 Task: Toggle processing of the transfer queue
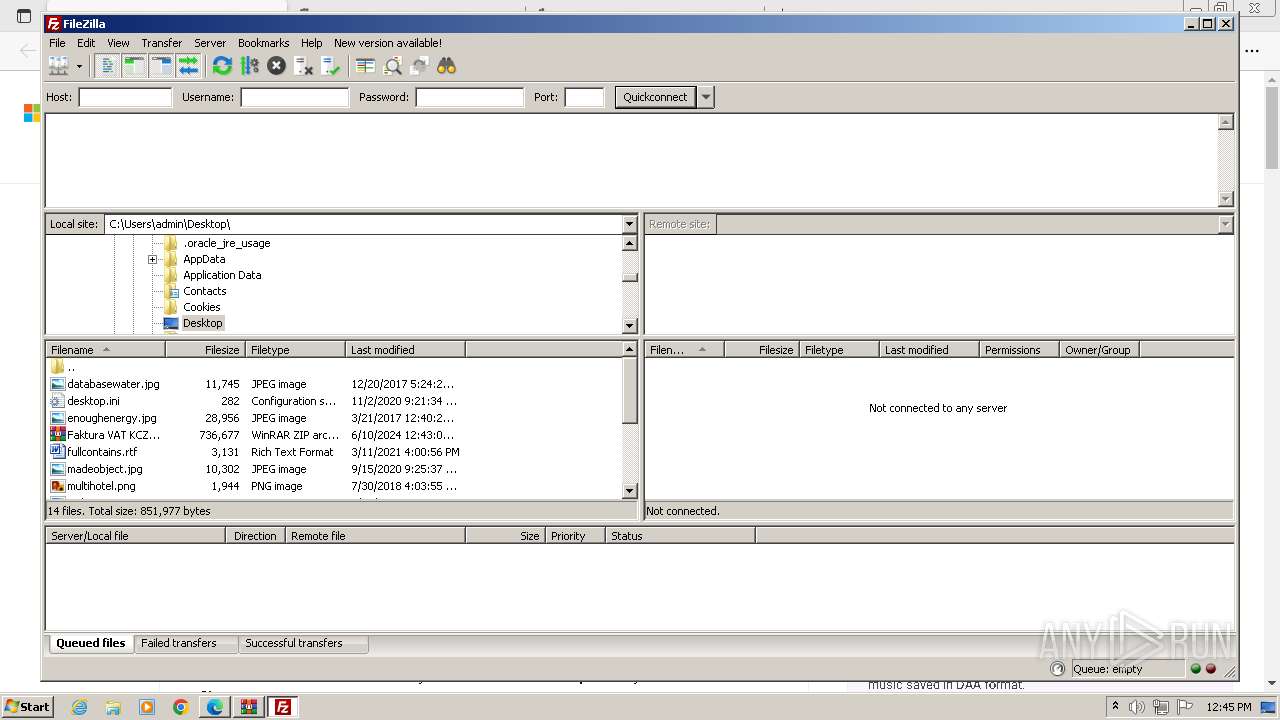249,66
